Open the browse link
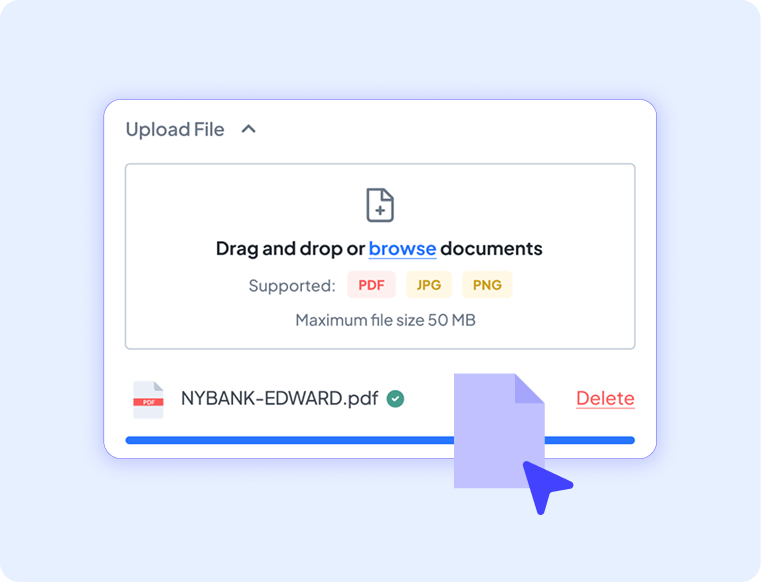The height and width of the screenshot is (582, 761). (x=402, y=249)
